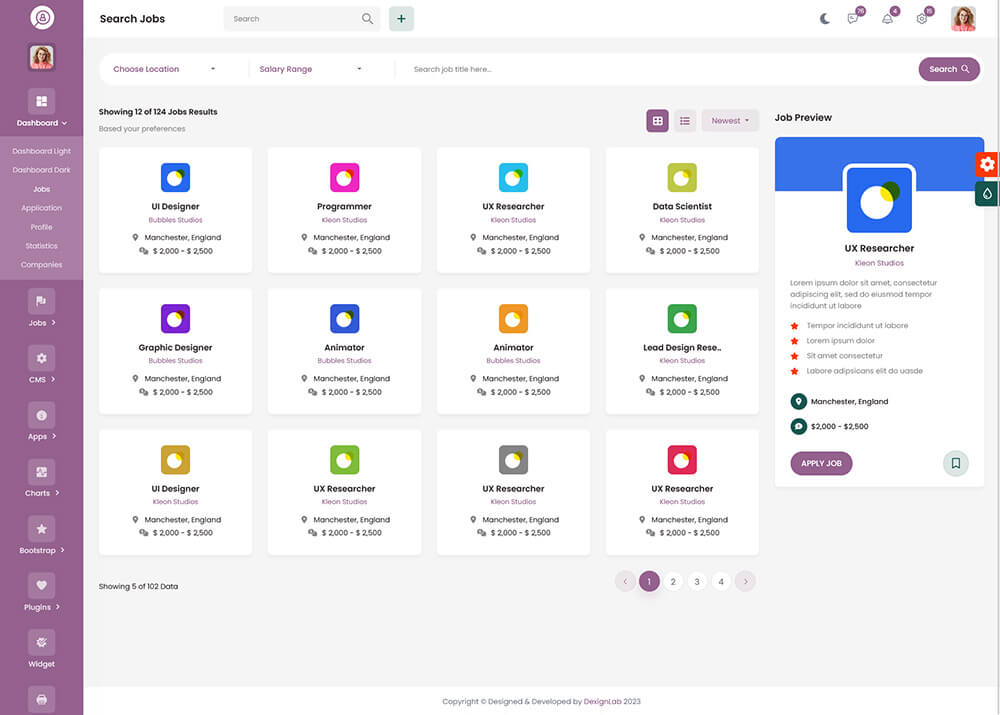Click the APPLY JOB button
The width and height of the screenshot is (1000, 715).
click(x=821, y=463)
